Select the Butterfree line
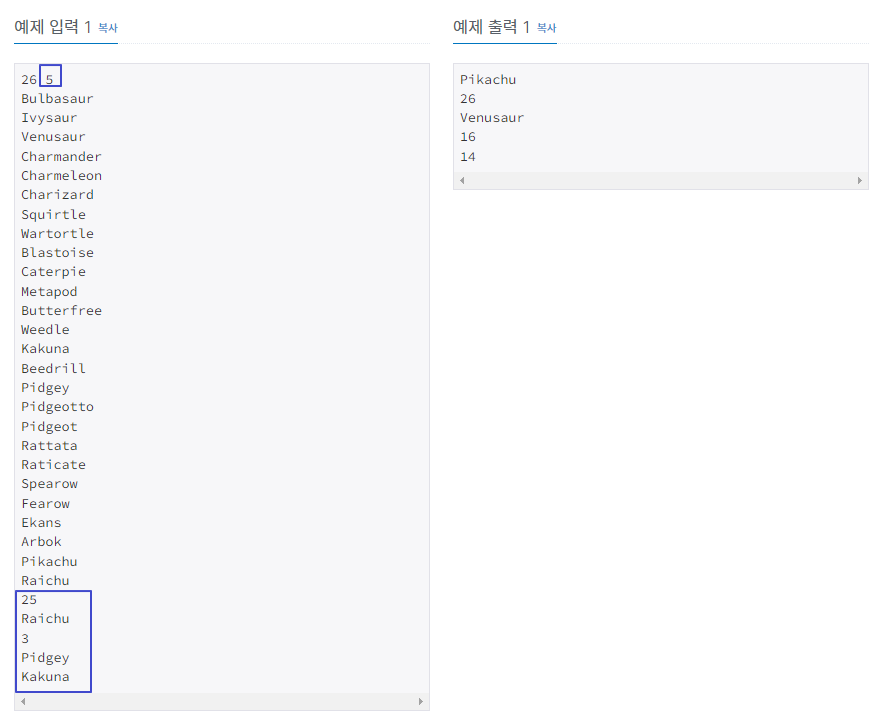Screen dimensions: 880x716 coord(61,311)
